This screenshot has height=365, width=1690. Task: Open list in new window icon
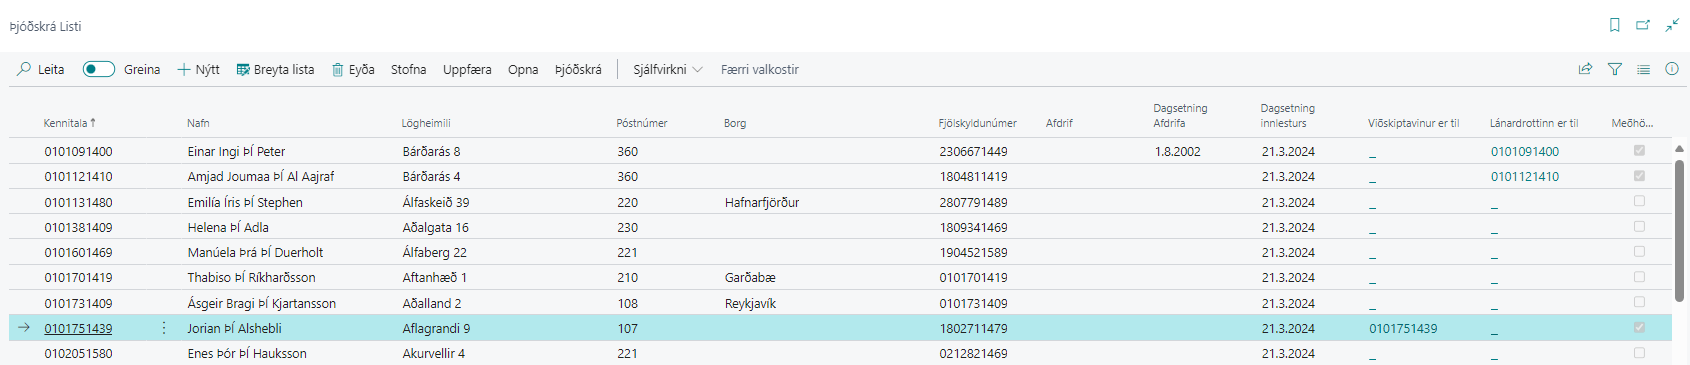click(x=1643, y=25)
